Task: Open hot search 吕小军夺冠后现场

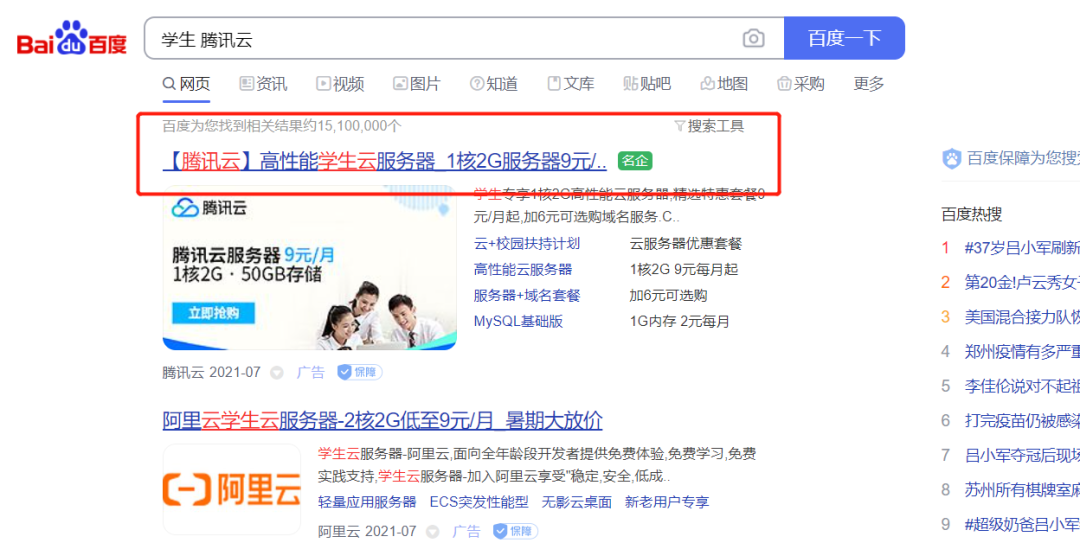Action: coord(1021,455)
